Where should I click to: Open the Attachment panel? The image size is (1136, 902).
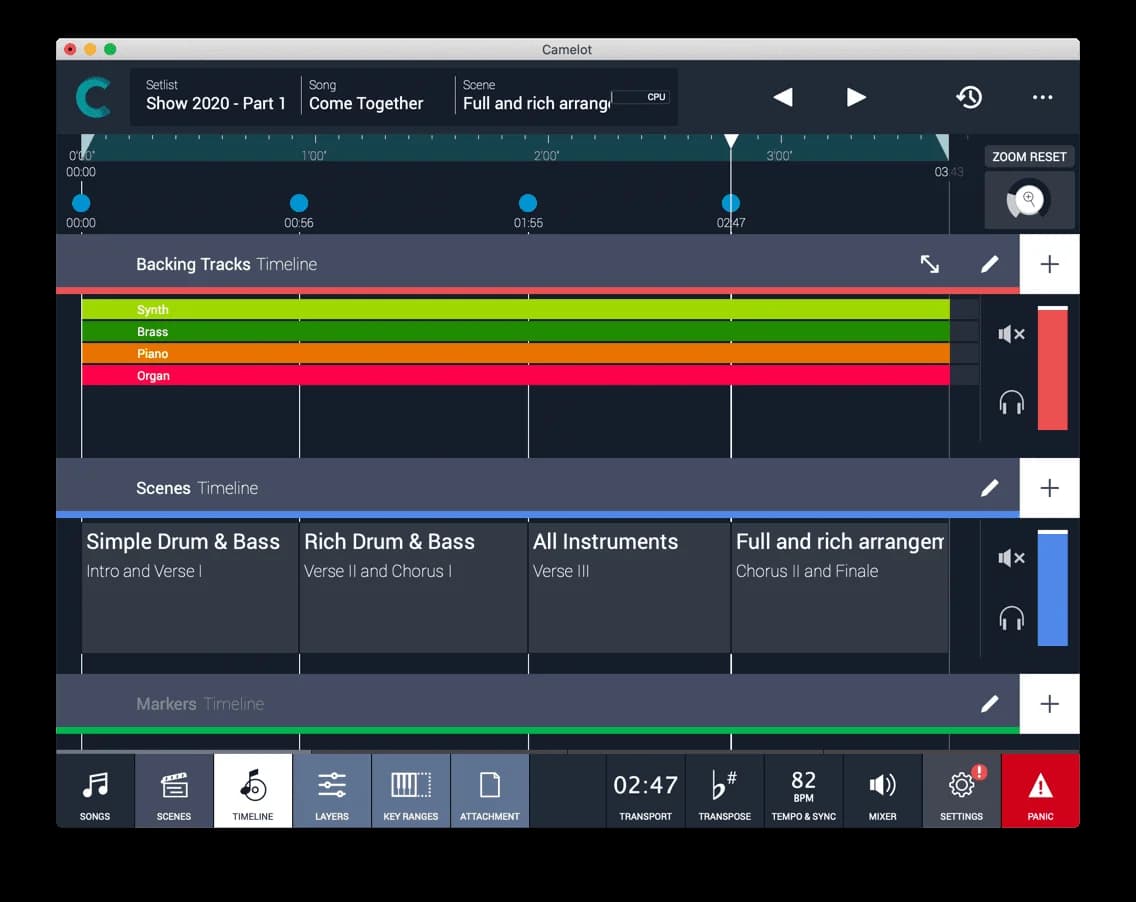click(x=489, y=790)
